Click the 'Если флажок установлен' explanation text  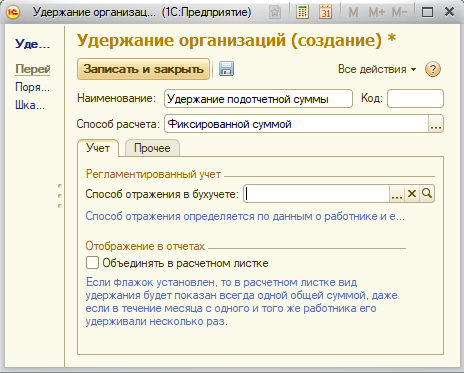pos(241,301)
